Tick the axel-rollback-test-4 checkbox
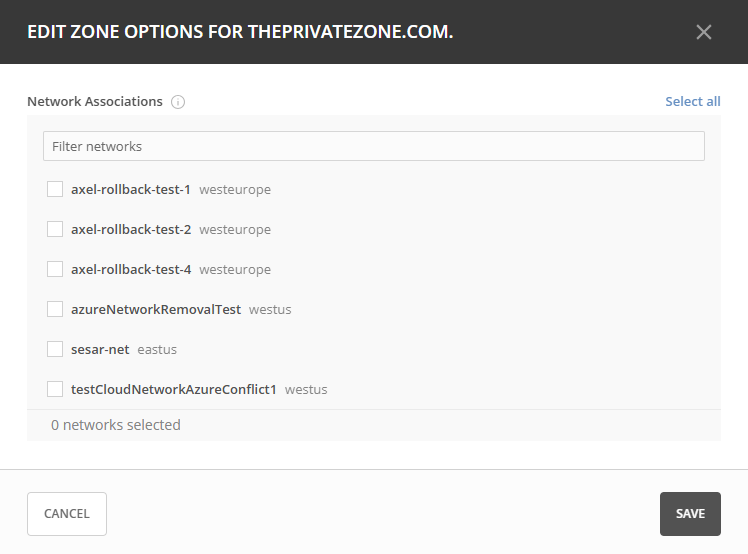Screen dimensions: 748x554 point(55,269)
